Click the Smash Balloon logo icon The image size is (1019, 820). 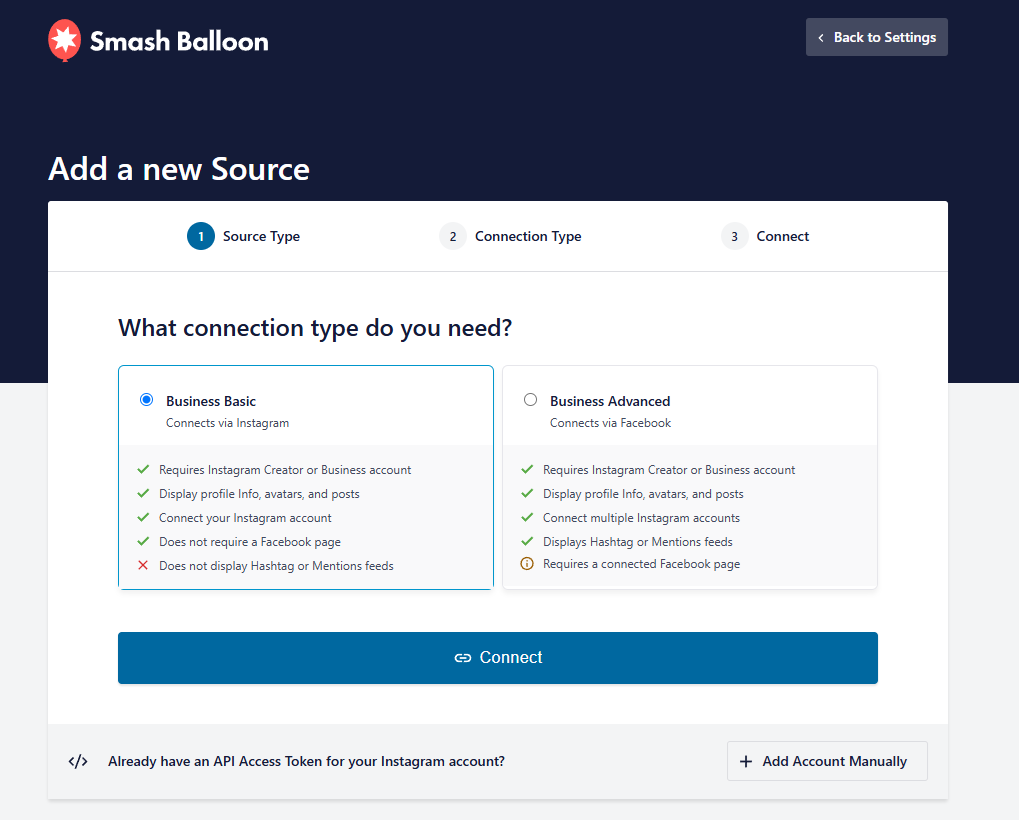64,40
